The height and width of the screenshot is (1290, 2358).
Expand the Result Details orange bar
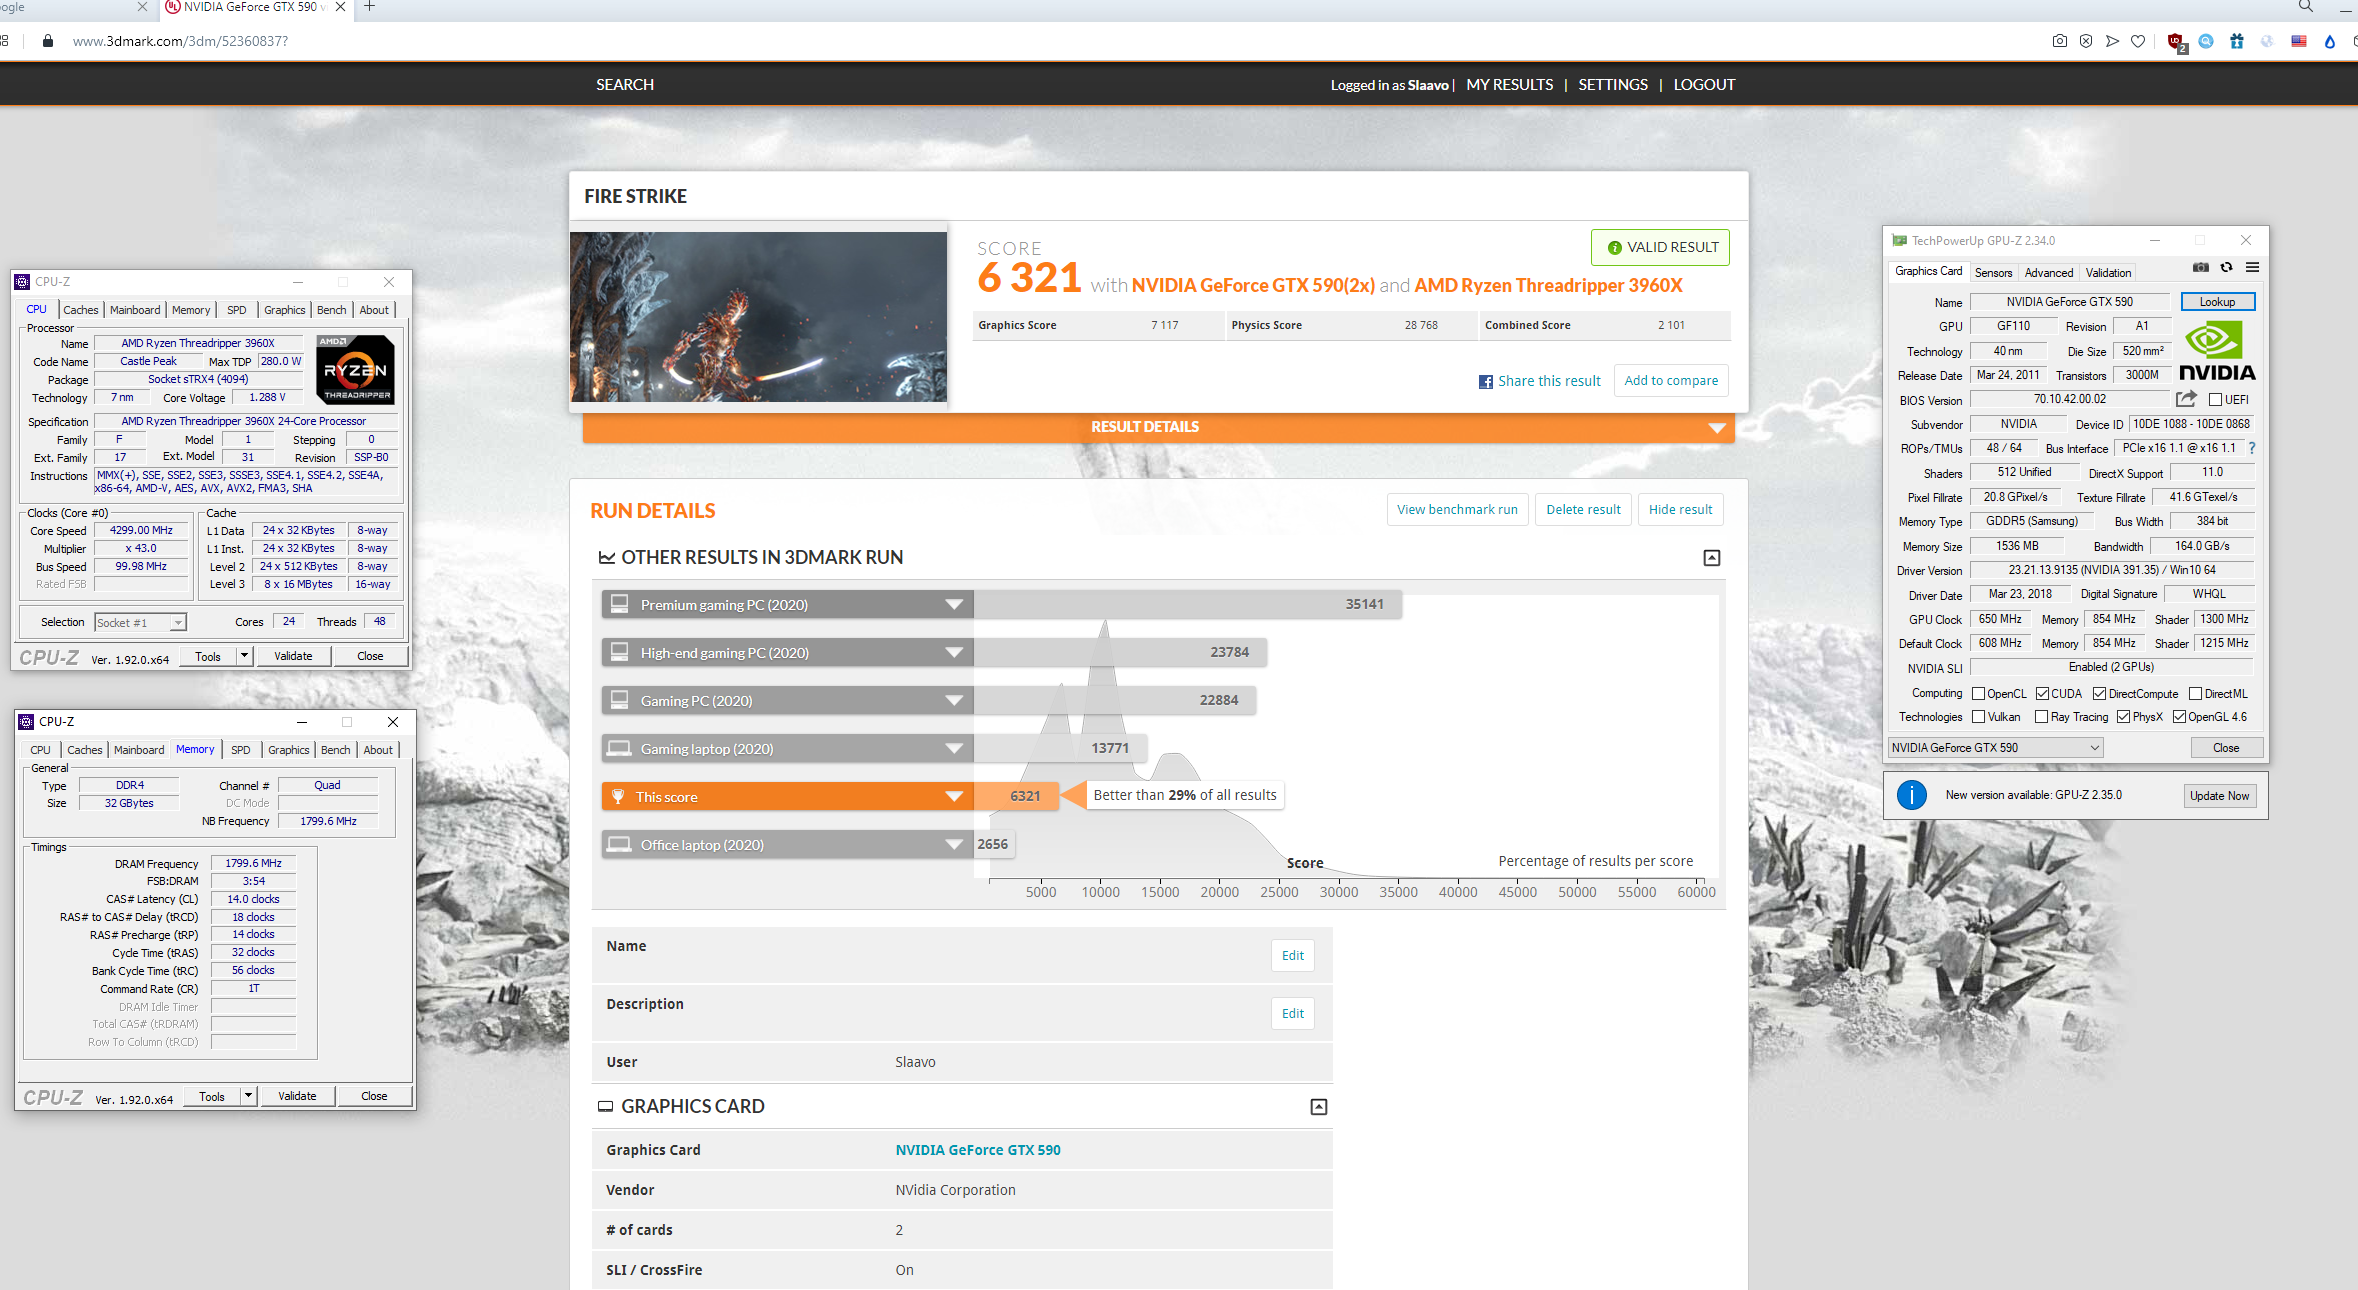pos(1158,427)
